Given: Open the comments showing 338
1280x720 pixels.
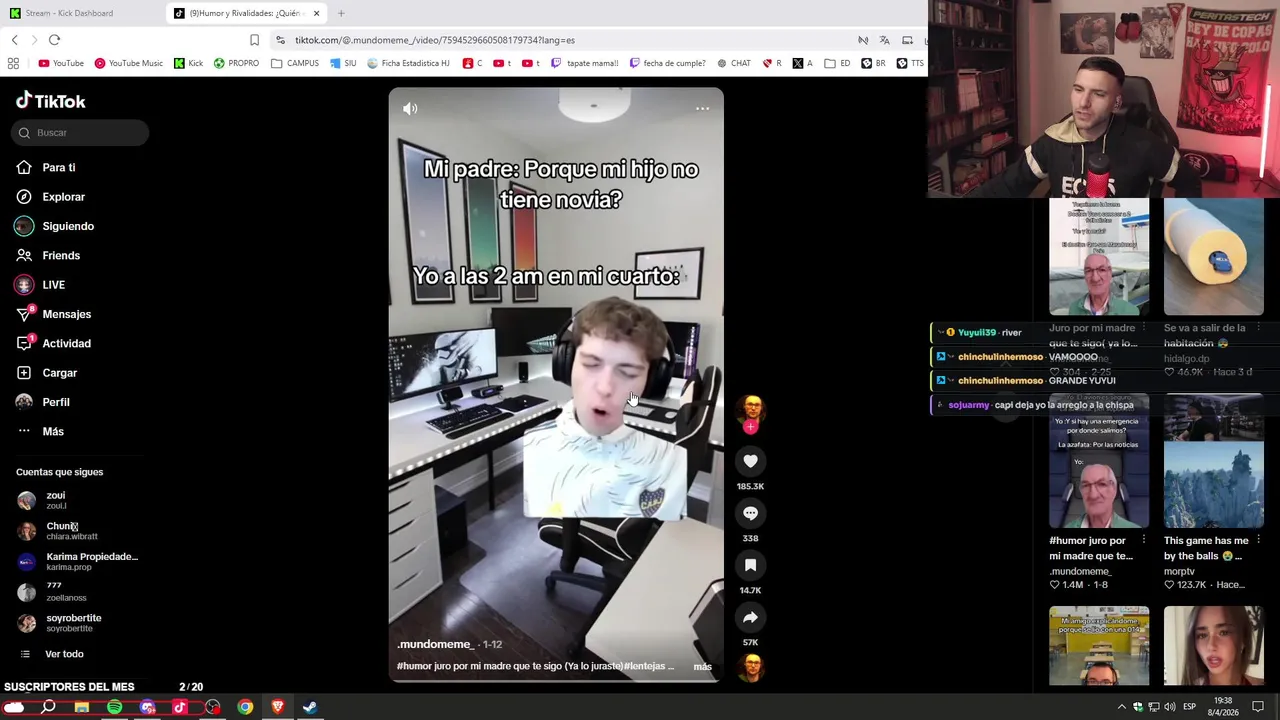Looking at the screenshot, I should click(x=750, y=513).
